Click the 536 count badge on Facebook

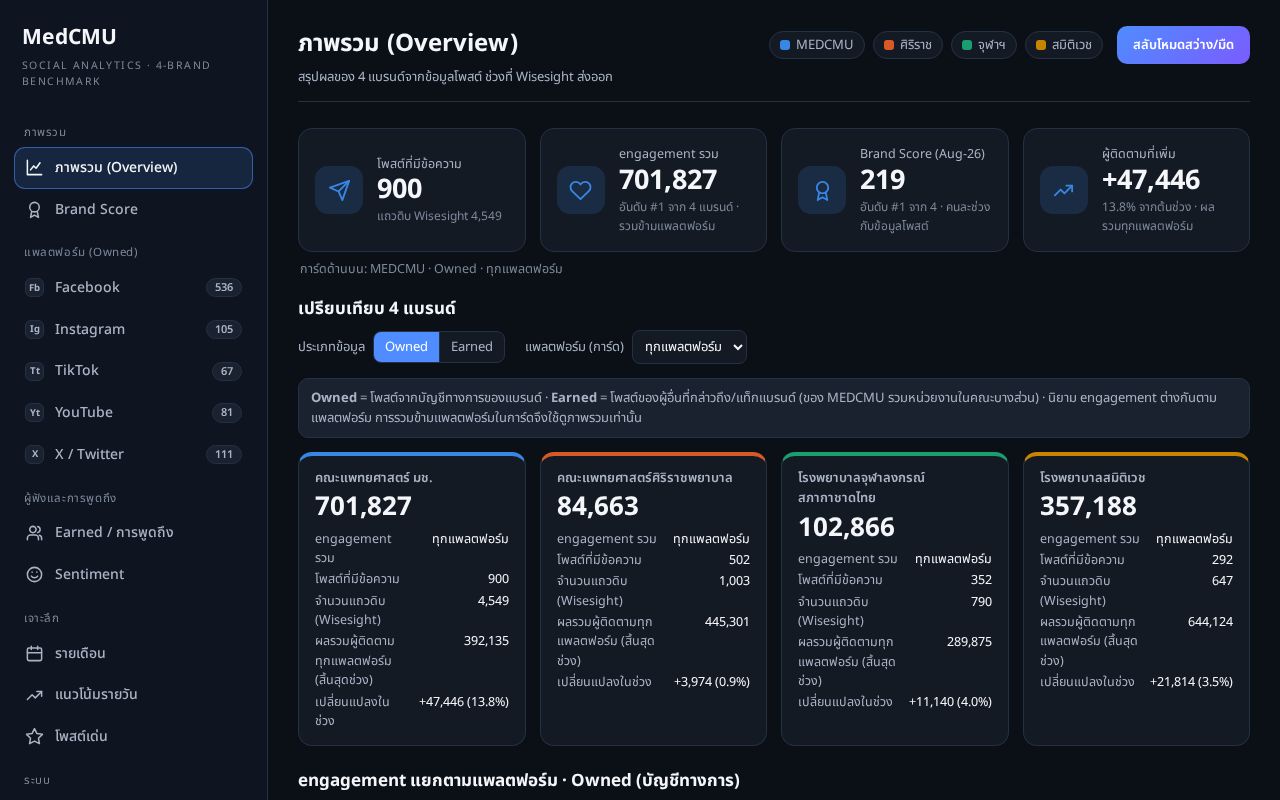224,288
